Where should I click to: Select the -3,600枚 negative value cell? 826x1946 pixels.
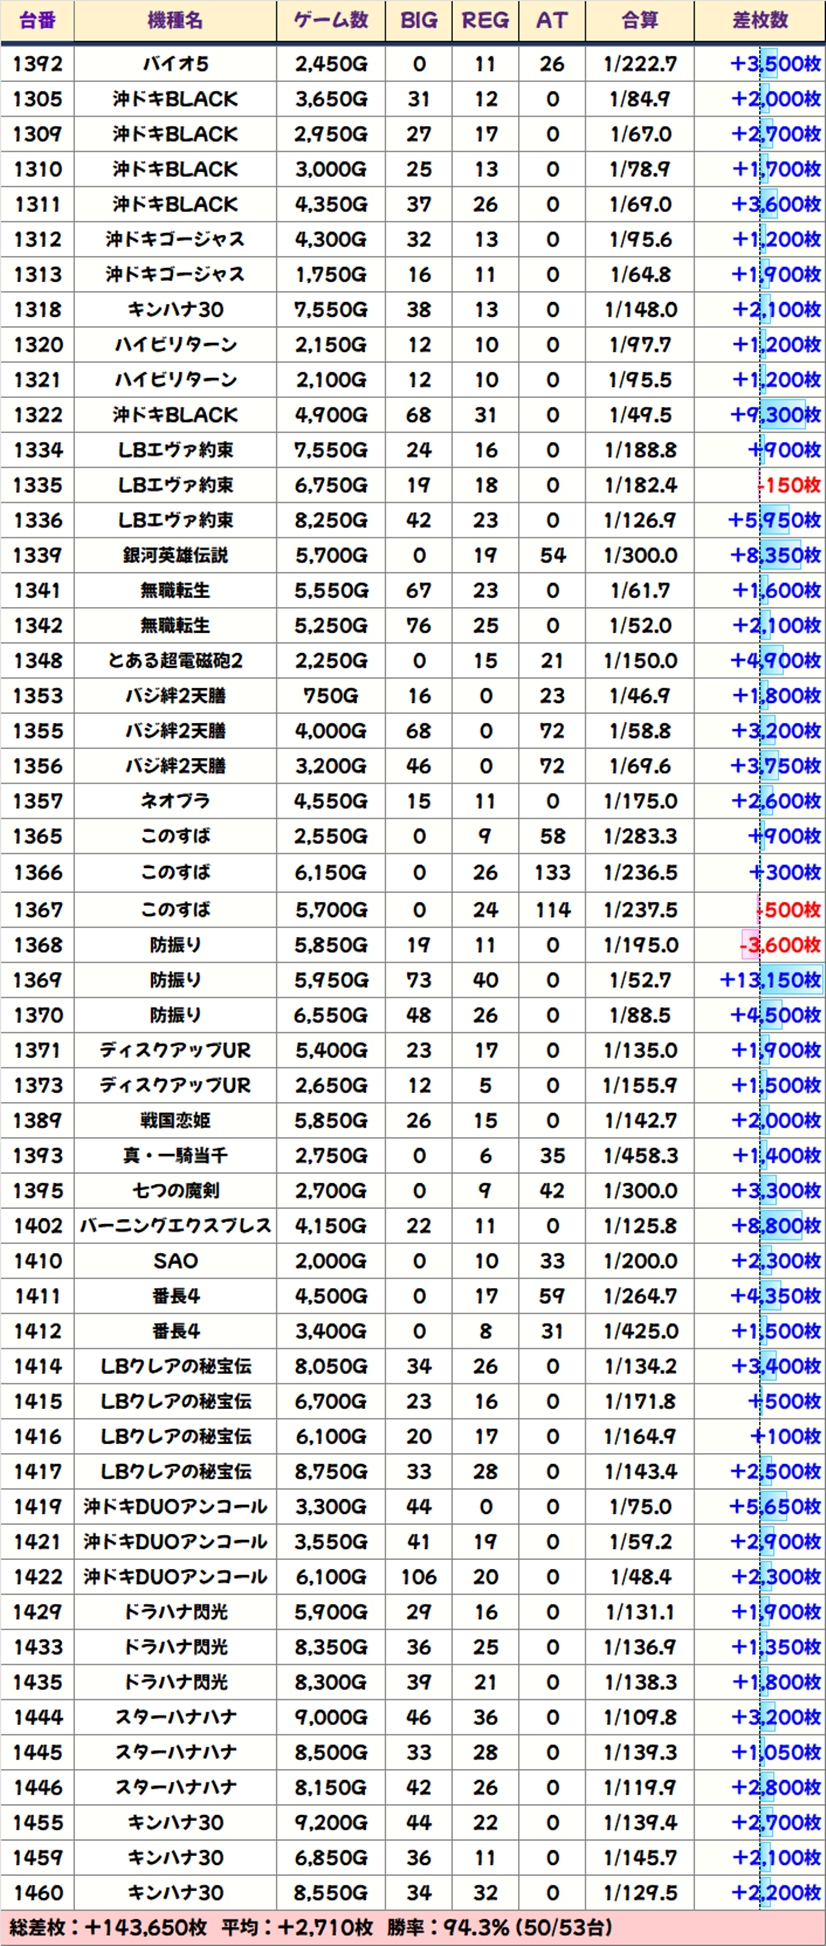pos(780,945)
